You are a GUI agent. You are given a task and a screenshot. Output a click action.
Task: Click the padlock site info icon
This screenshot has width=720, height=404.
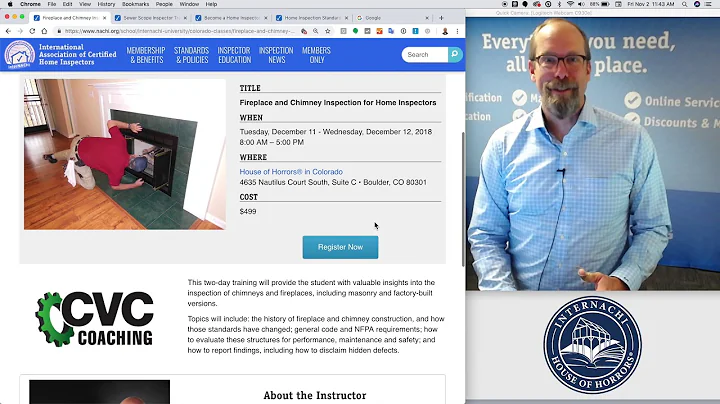(x=59, y=31)
